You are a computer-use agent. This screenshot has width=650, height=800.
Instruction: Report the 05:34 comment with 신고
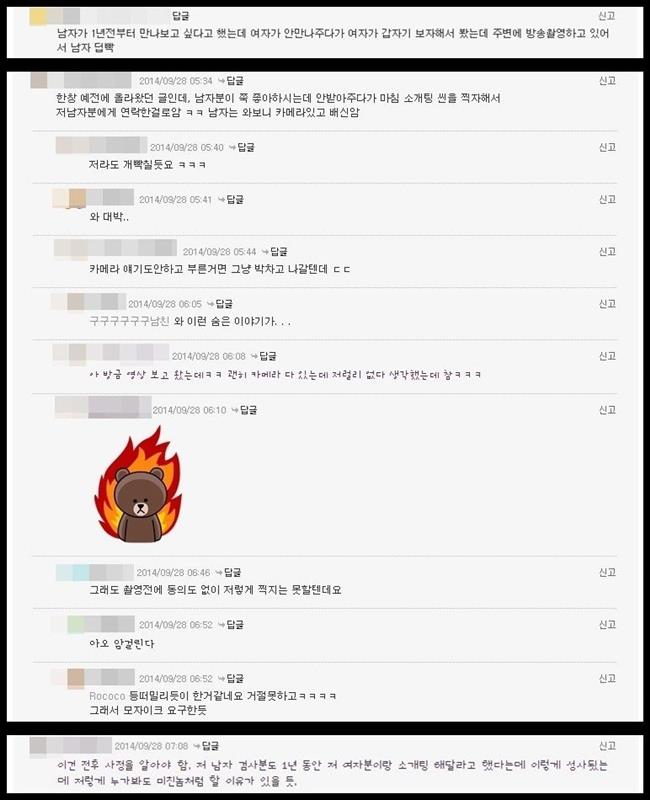coord(607,81)
